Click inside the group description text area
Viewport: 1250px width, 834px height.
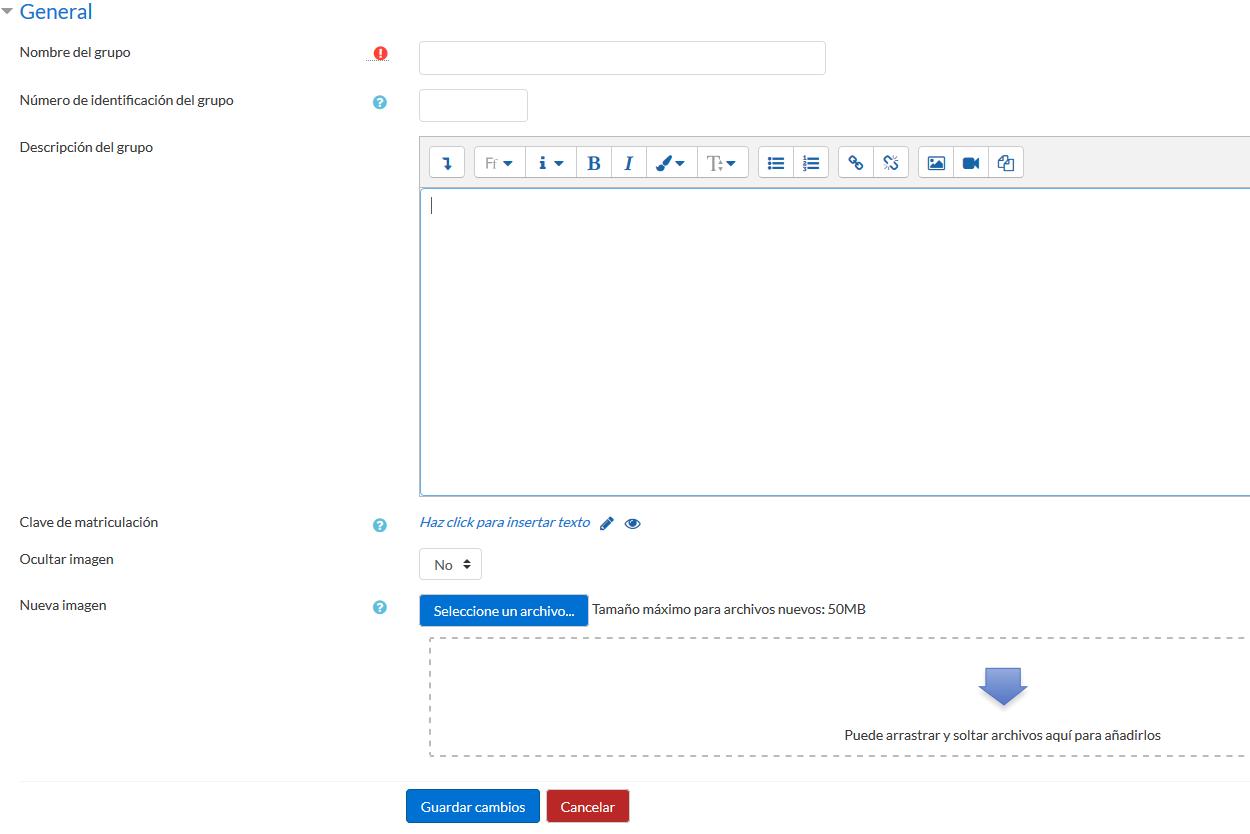pos(835,342)
